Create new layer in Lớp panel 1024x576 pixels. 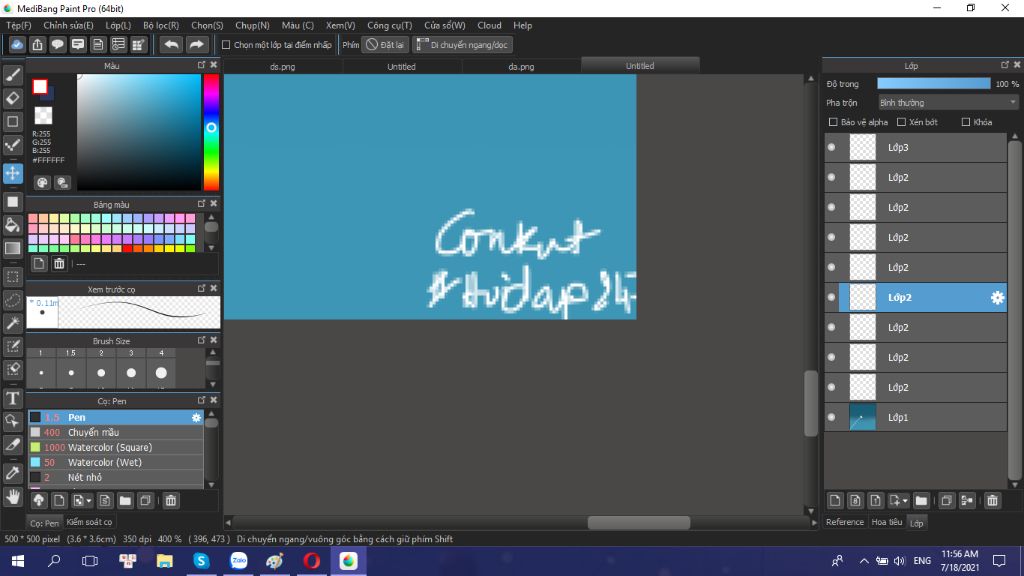point(835,501)
